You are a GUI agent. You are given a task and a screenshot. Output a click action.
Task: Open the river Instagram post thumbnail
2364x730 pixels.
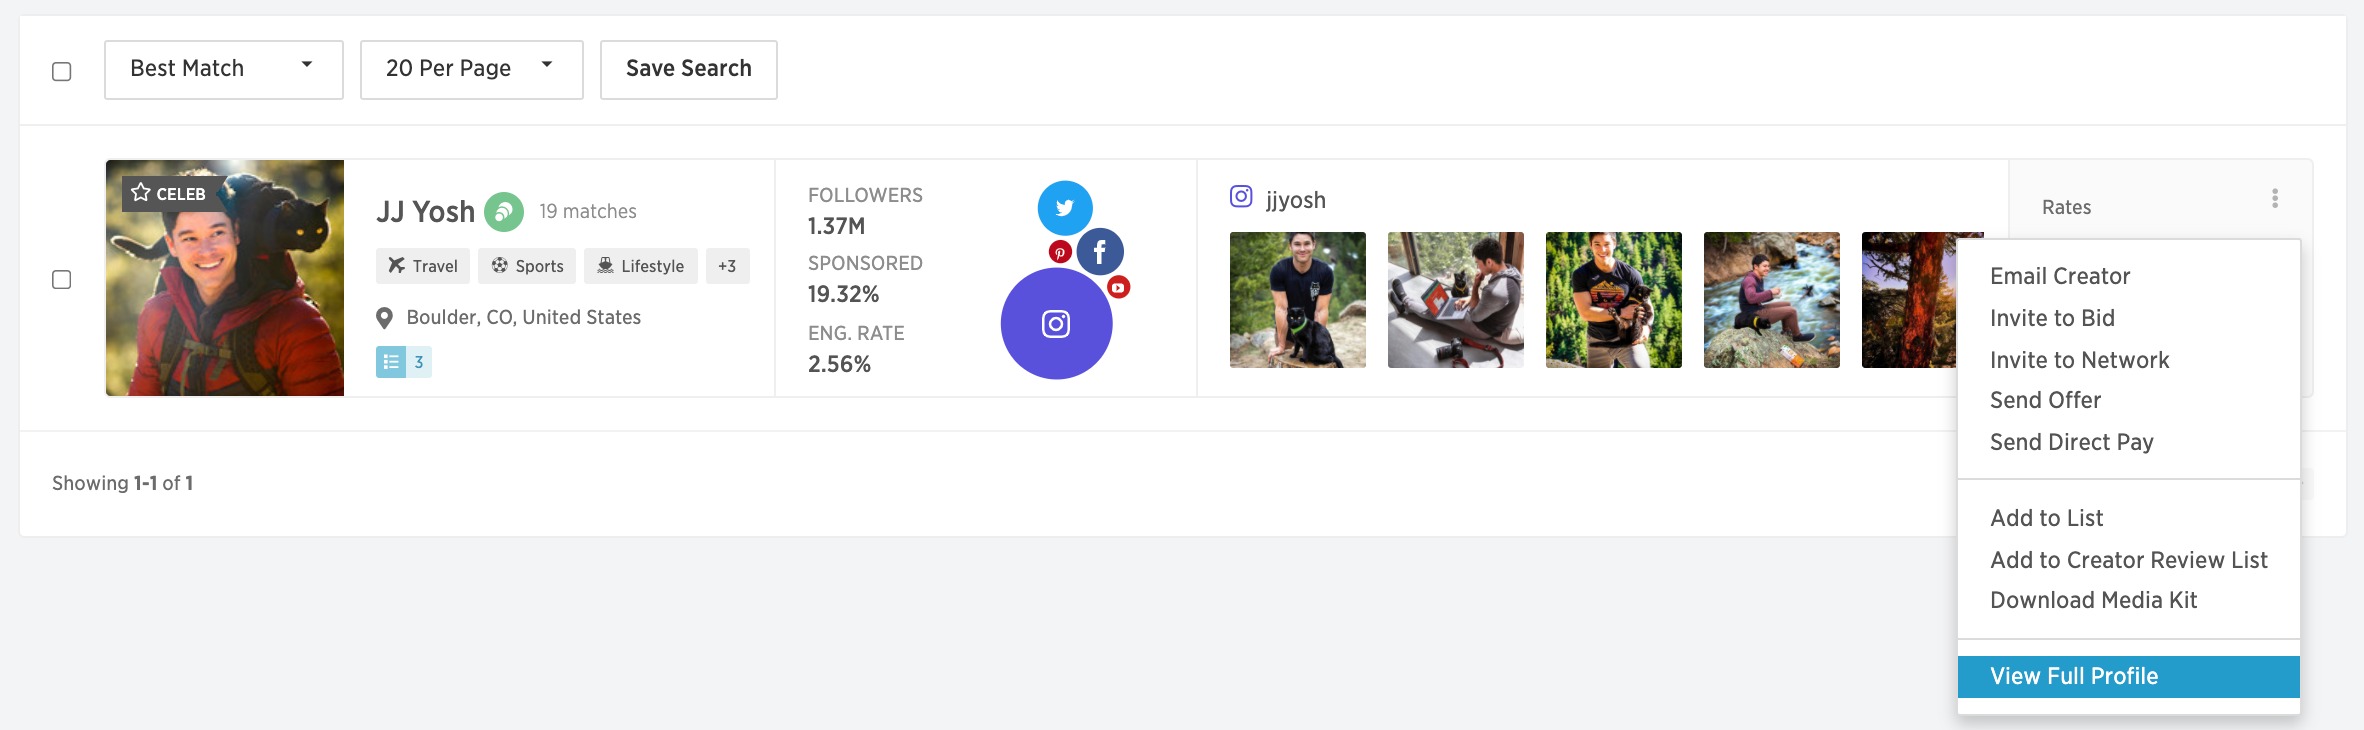tap(1772, 300)
